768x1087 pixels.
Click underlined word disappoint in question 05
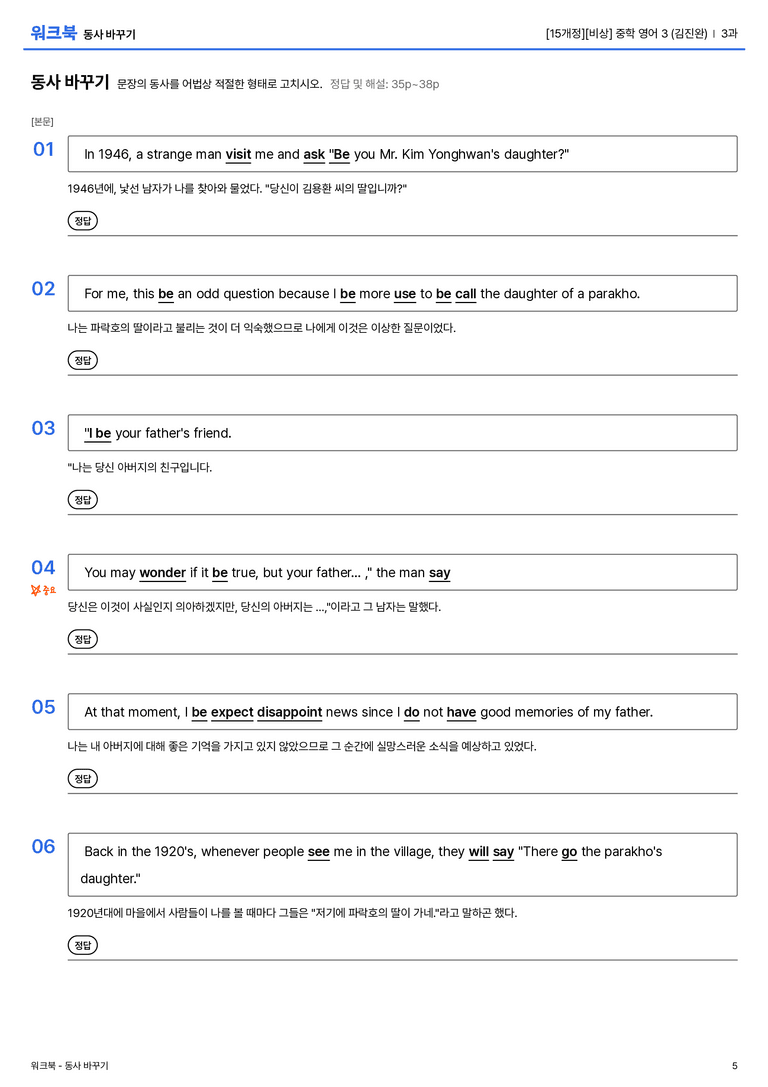click(290, 712)
